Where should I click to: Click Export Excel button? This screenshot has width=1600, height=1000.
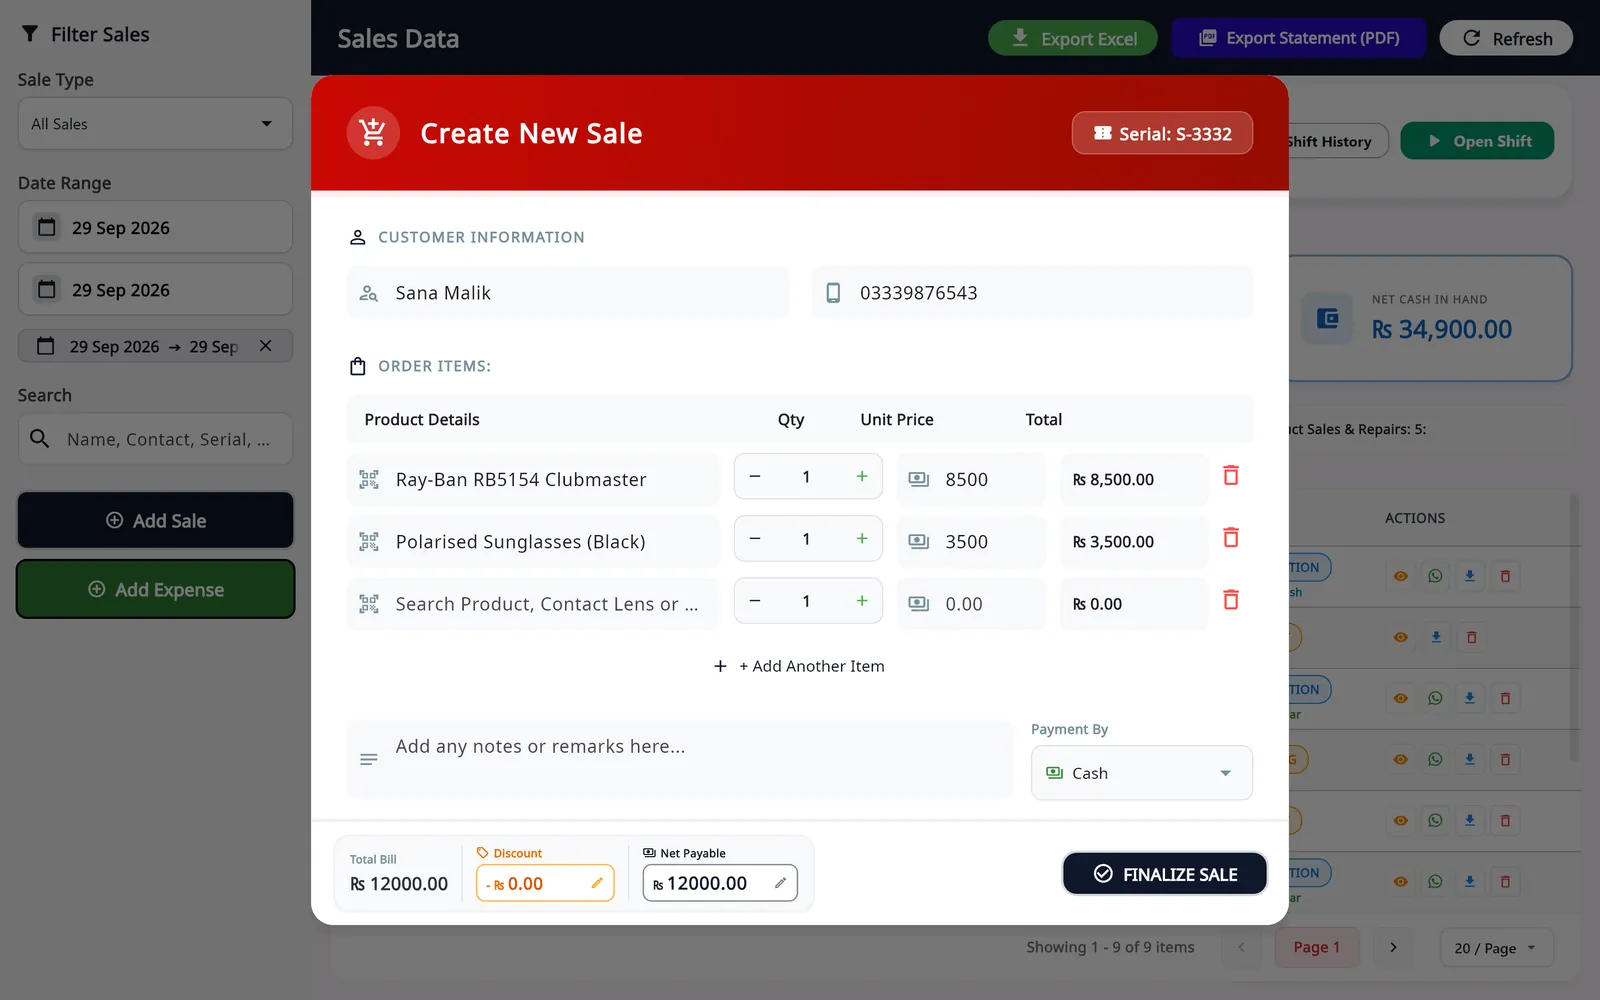(1073, 38)
